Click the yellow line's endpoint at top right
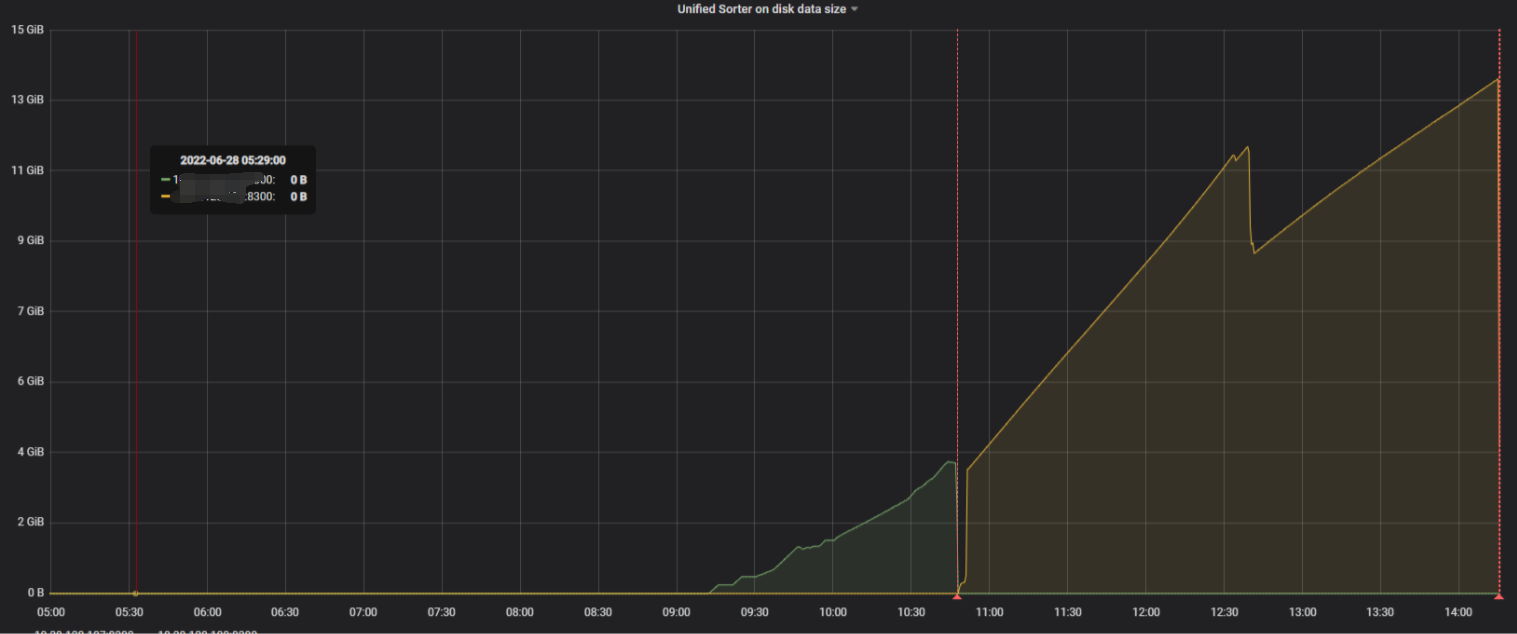 [x=1496, y=79]
